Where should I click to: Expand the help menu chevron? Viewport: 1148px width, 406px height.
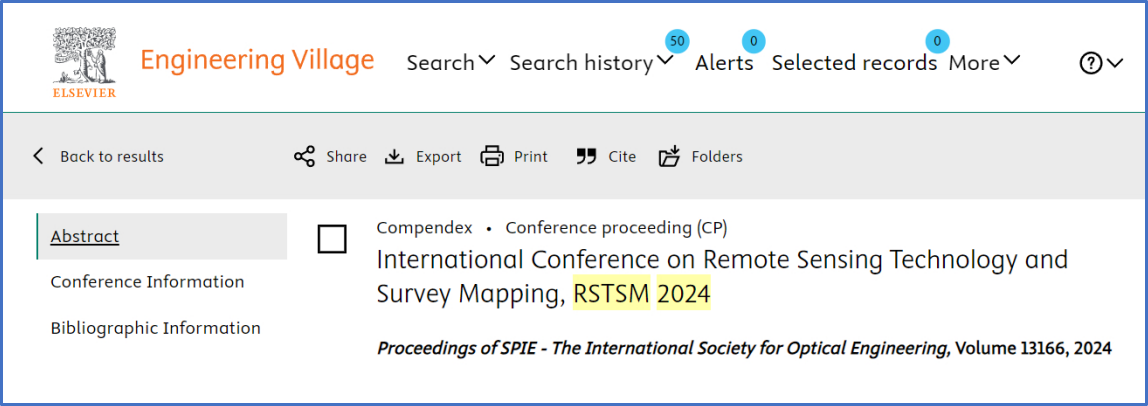pos(1114,64)
